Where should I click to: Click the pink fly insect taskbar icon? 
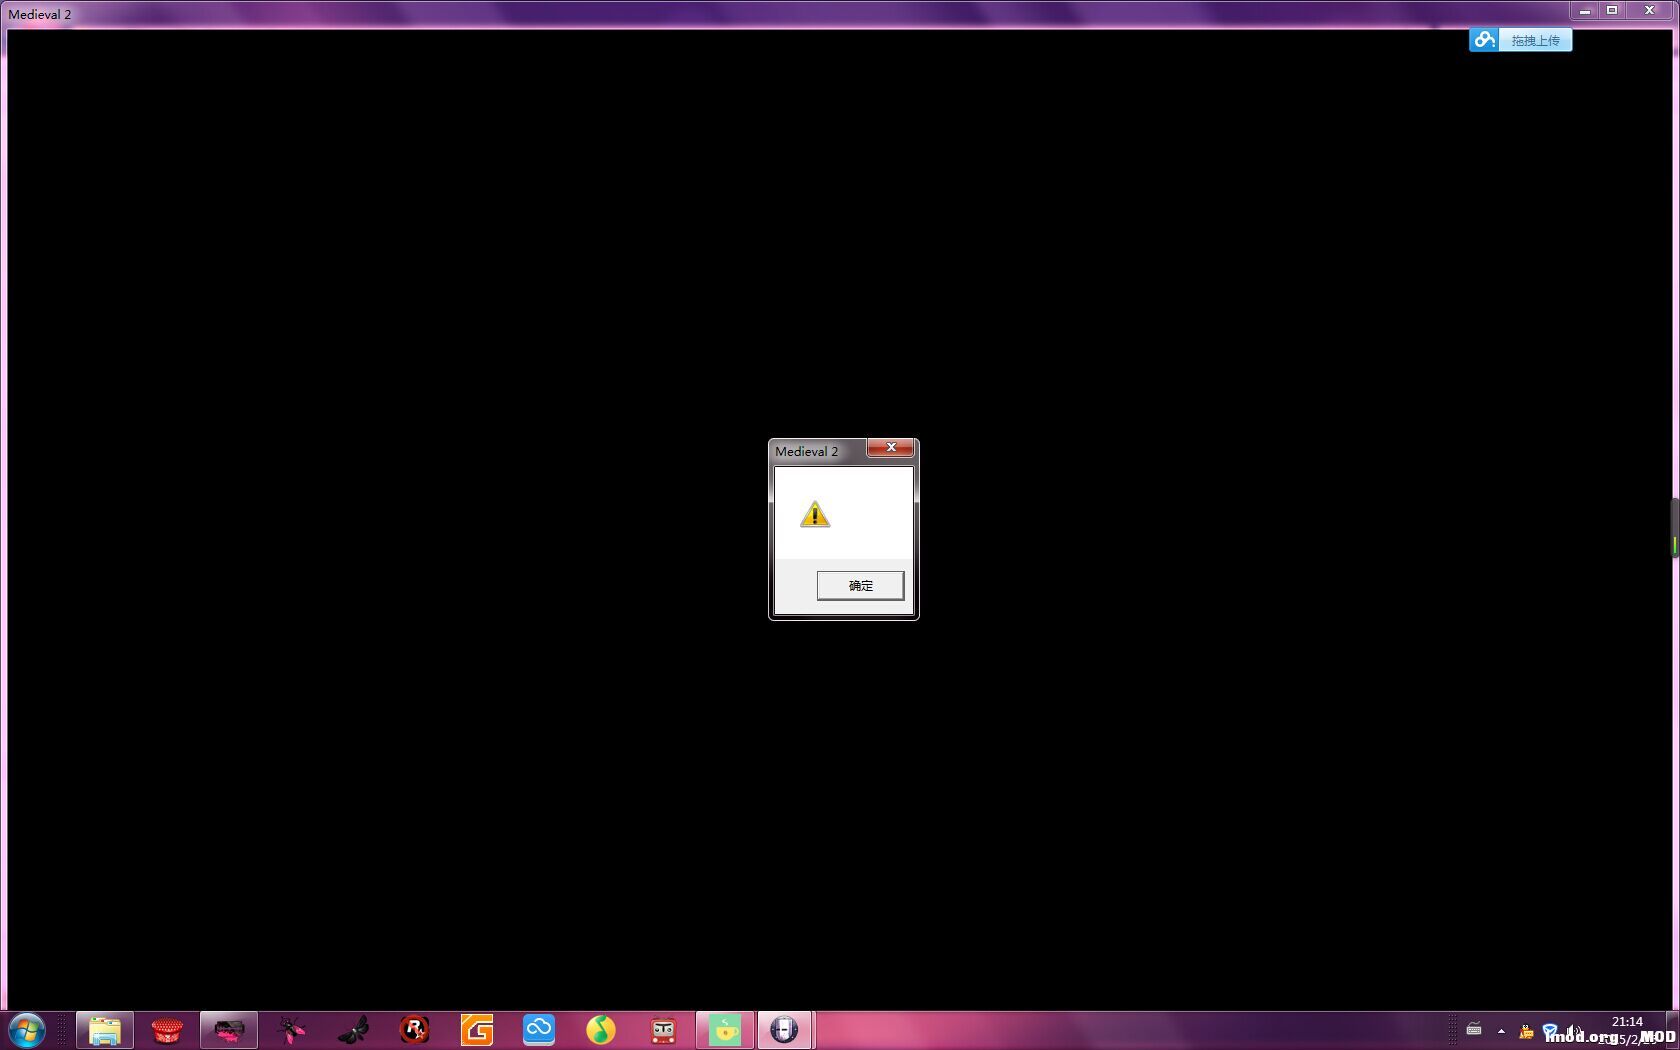[x=291, y=1030]
